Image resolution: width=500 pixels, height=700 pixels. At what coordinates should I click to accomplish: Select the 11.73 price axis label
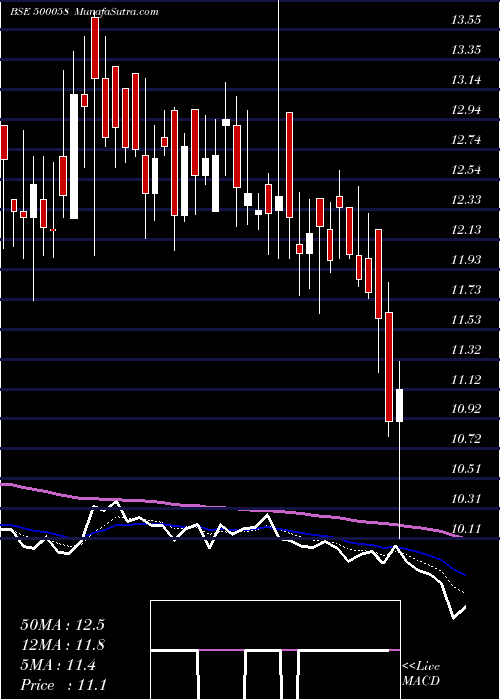click(466, 290)
